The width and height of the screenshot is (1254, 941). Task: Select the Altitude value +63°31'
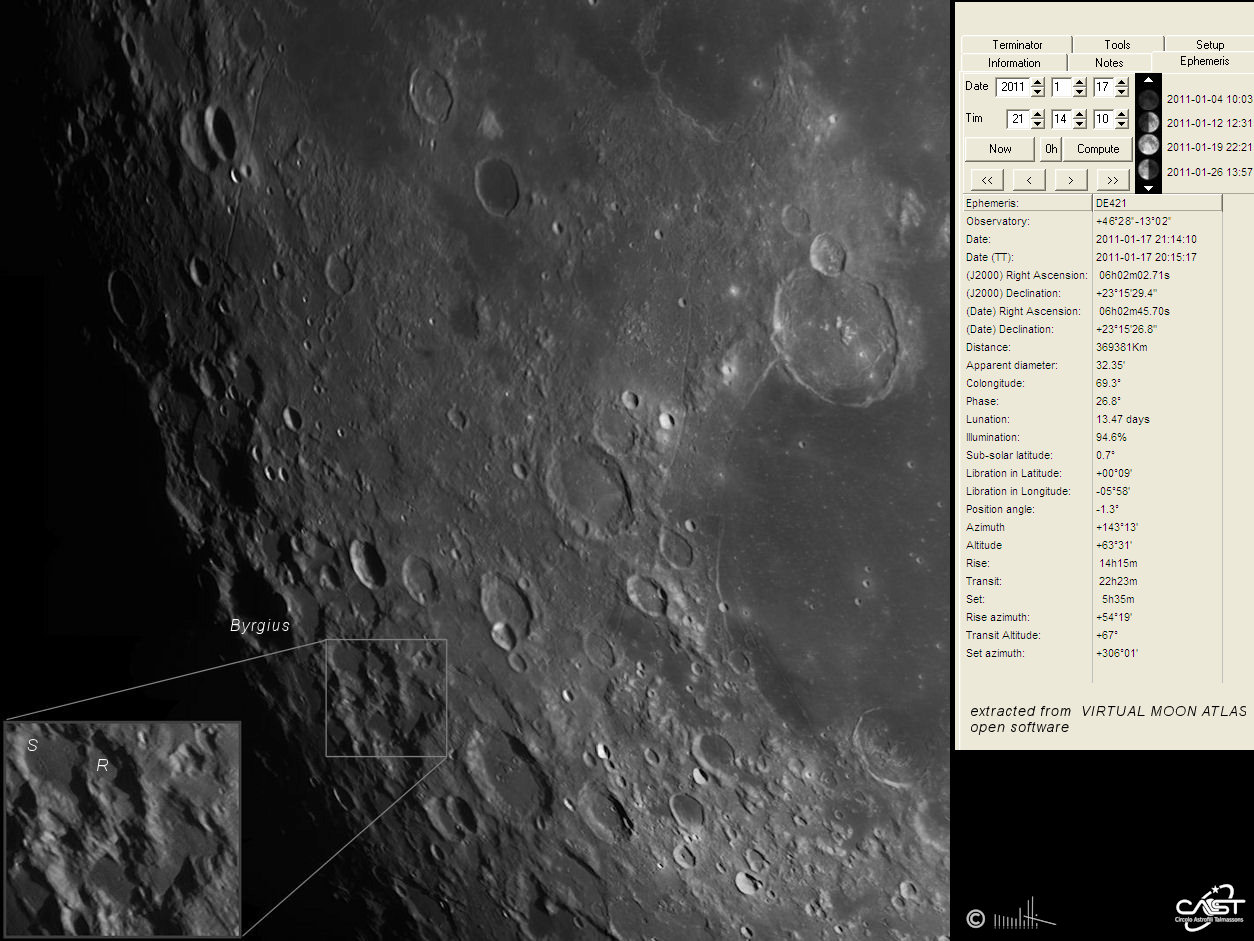click(1115, 545)
